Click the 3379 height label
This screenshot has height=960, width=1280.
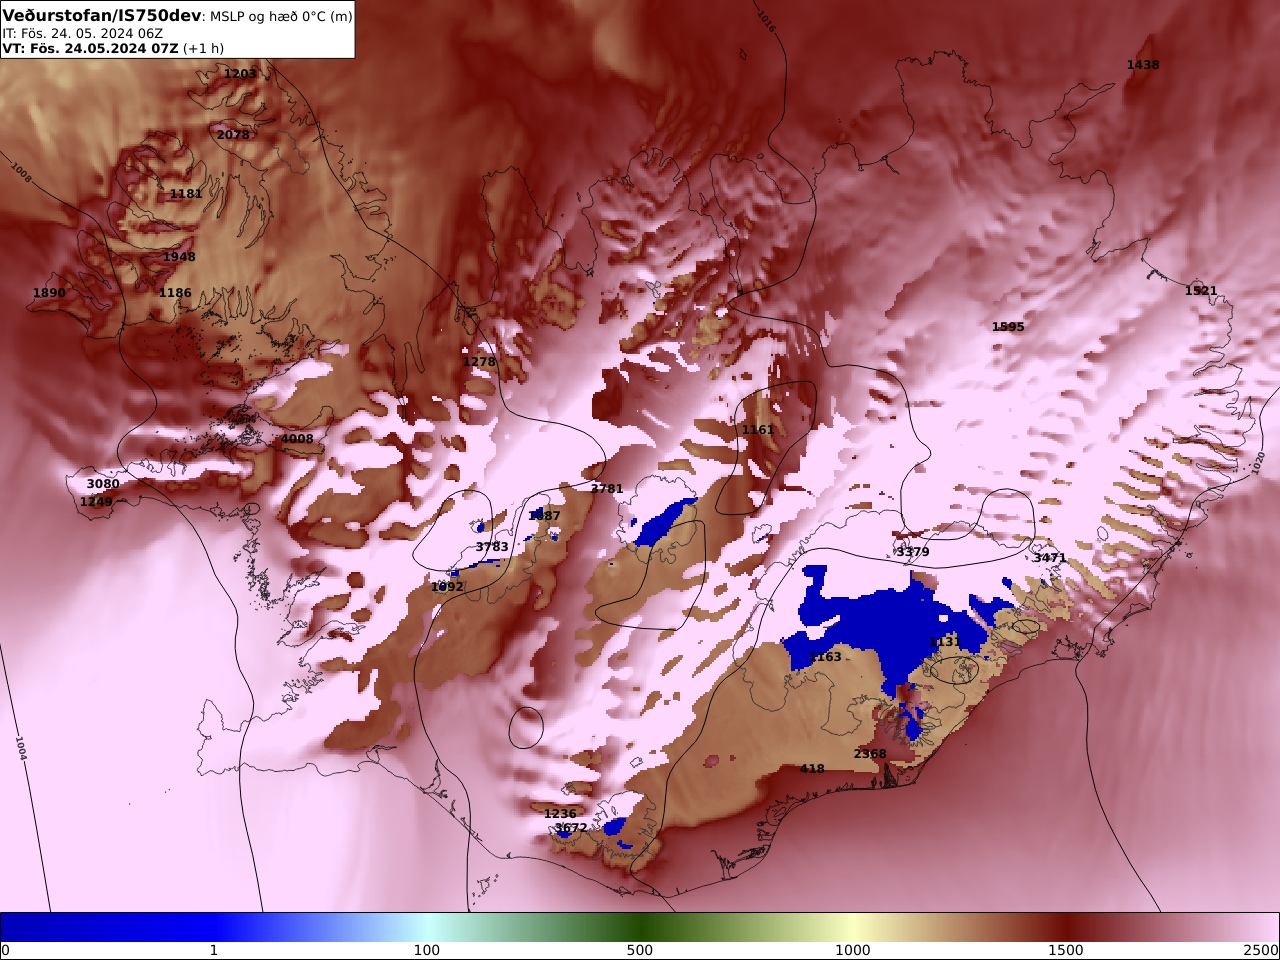[913, 552]
